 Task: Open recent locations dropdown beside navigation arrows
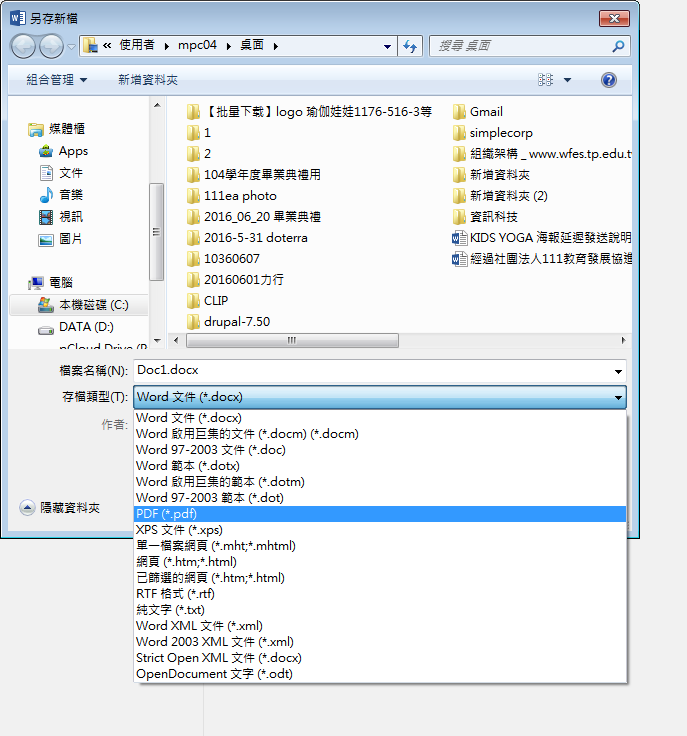pyautogui.click(x=71, y=46)
